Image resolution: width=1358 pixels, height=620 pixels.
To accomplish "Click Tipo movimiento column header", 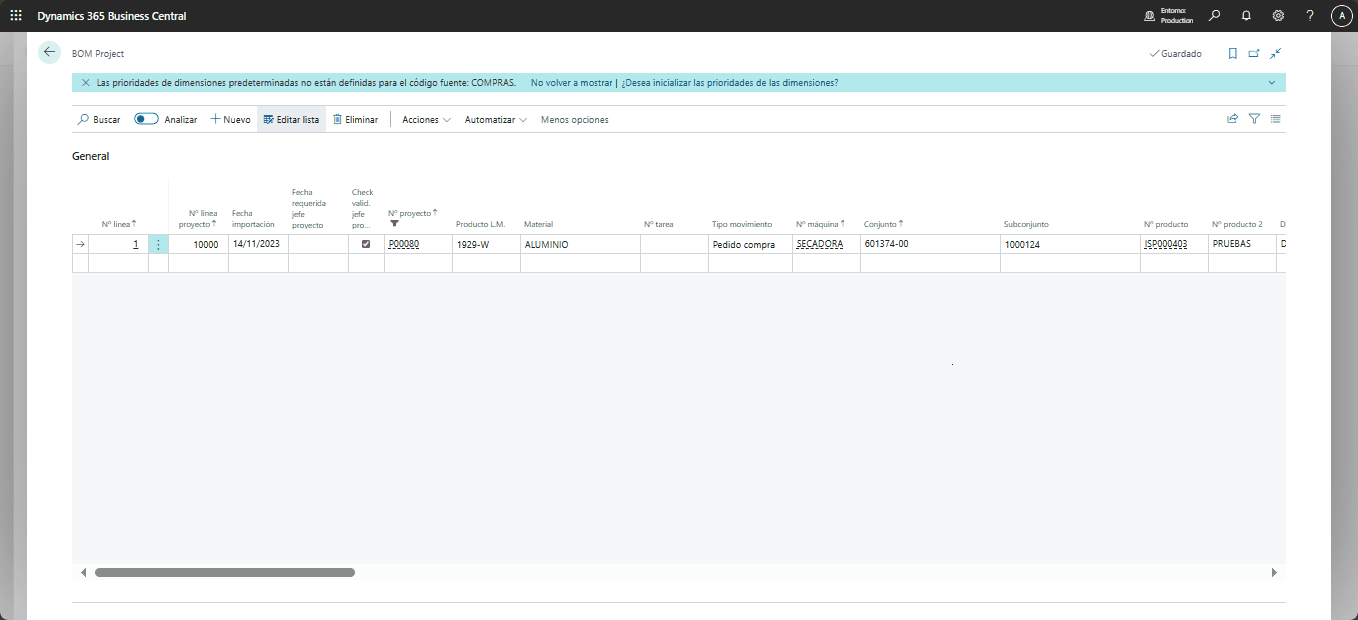I will click(742, 224).
